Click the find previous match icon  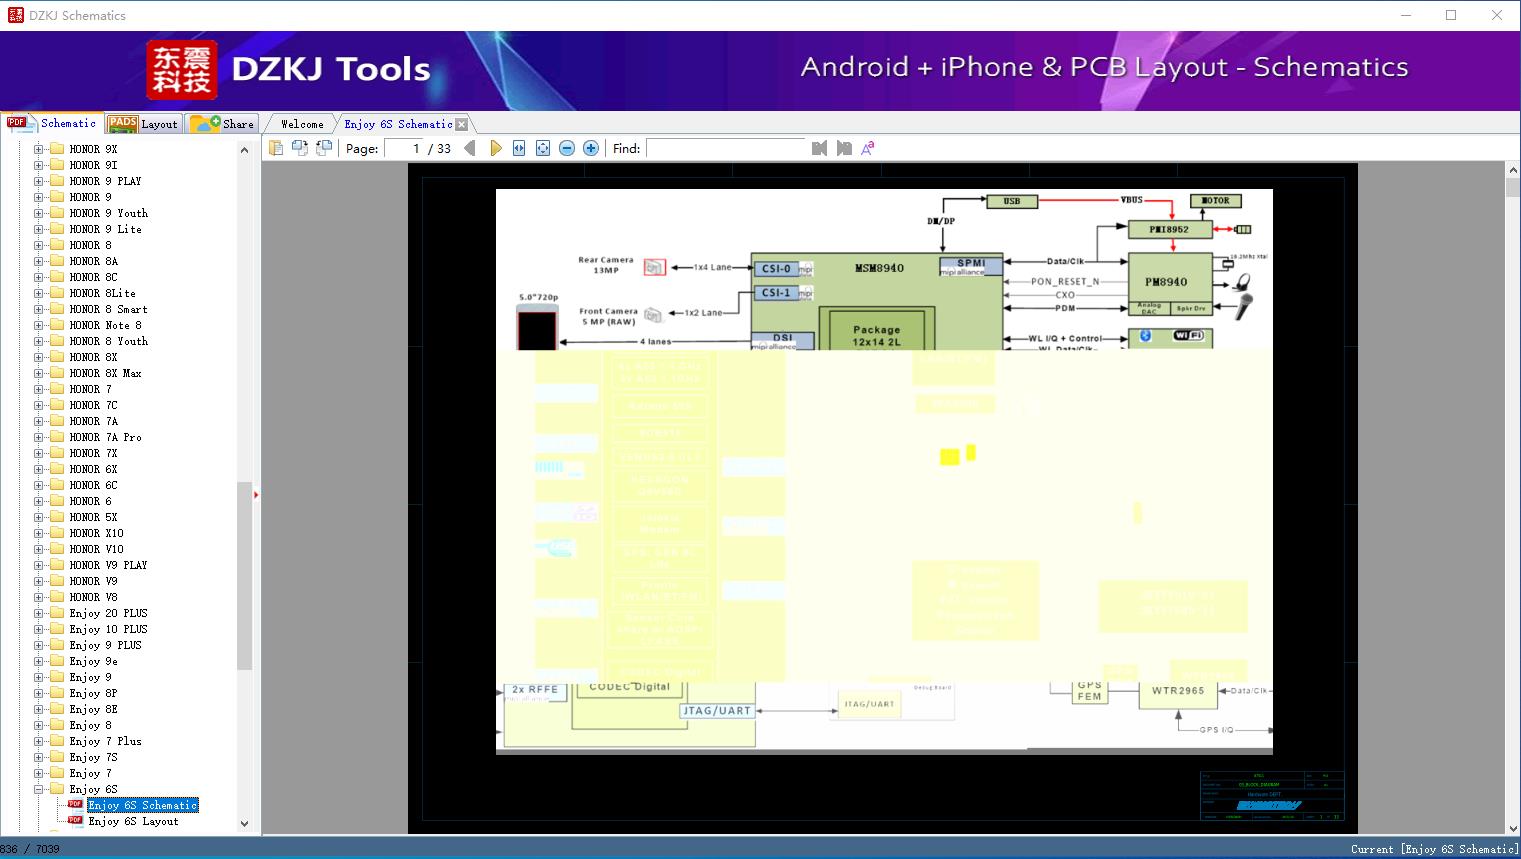point(820,148)
